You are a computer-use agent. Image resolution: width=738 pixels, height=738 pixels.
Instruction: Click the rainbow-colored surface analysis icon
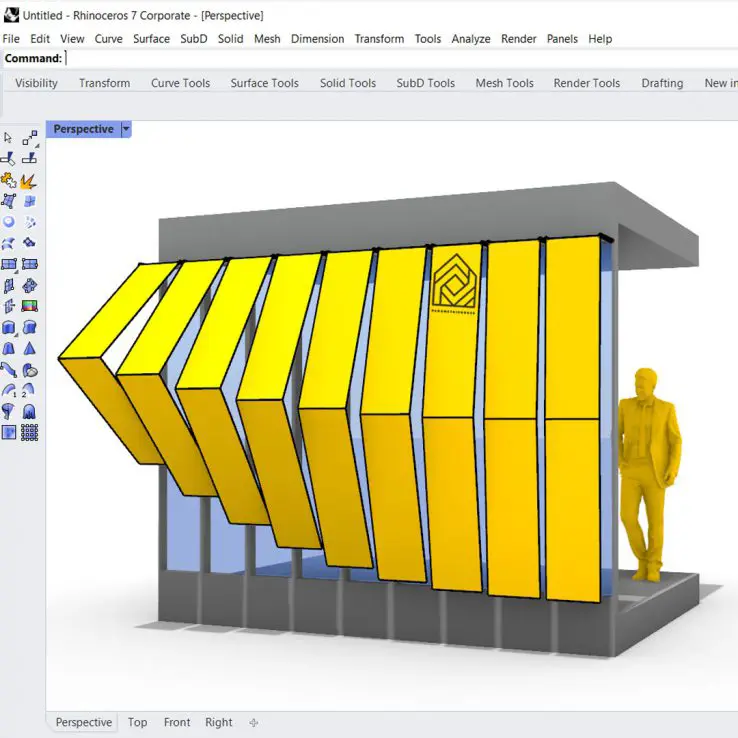coord(29,306)
